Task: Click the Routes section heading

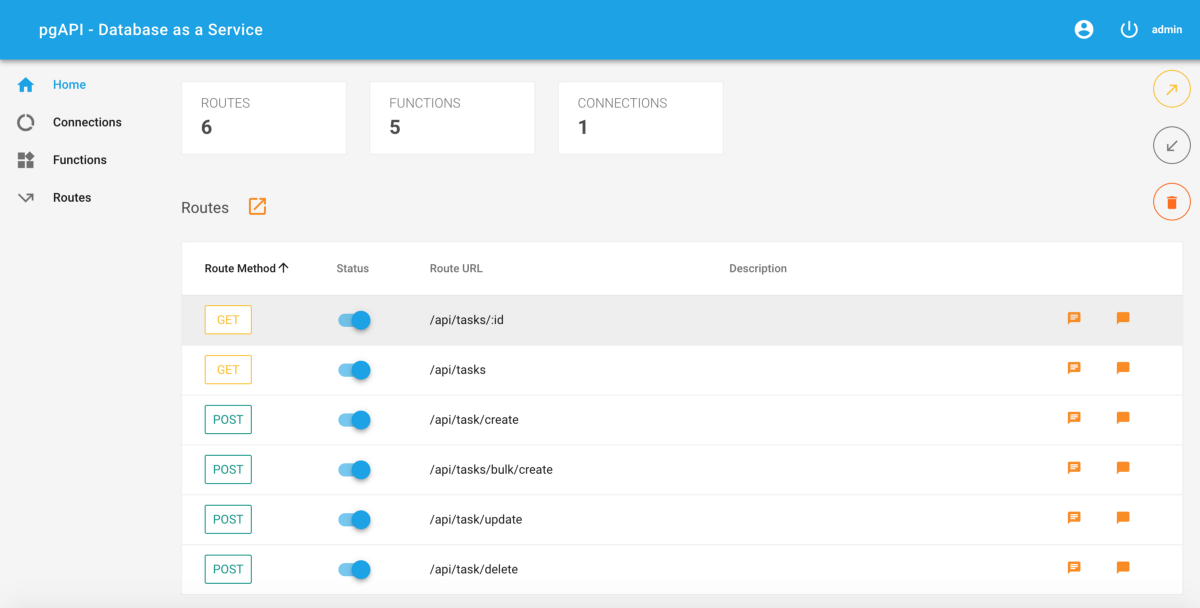Action: tap(205, 208)
